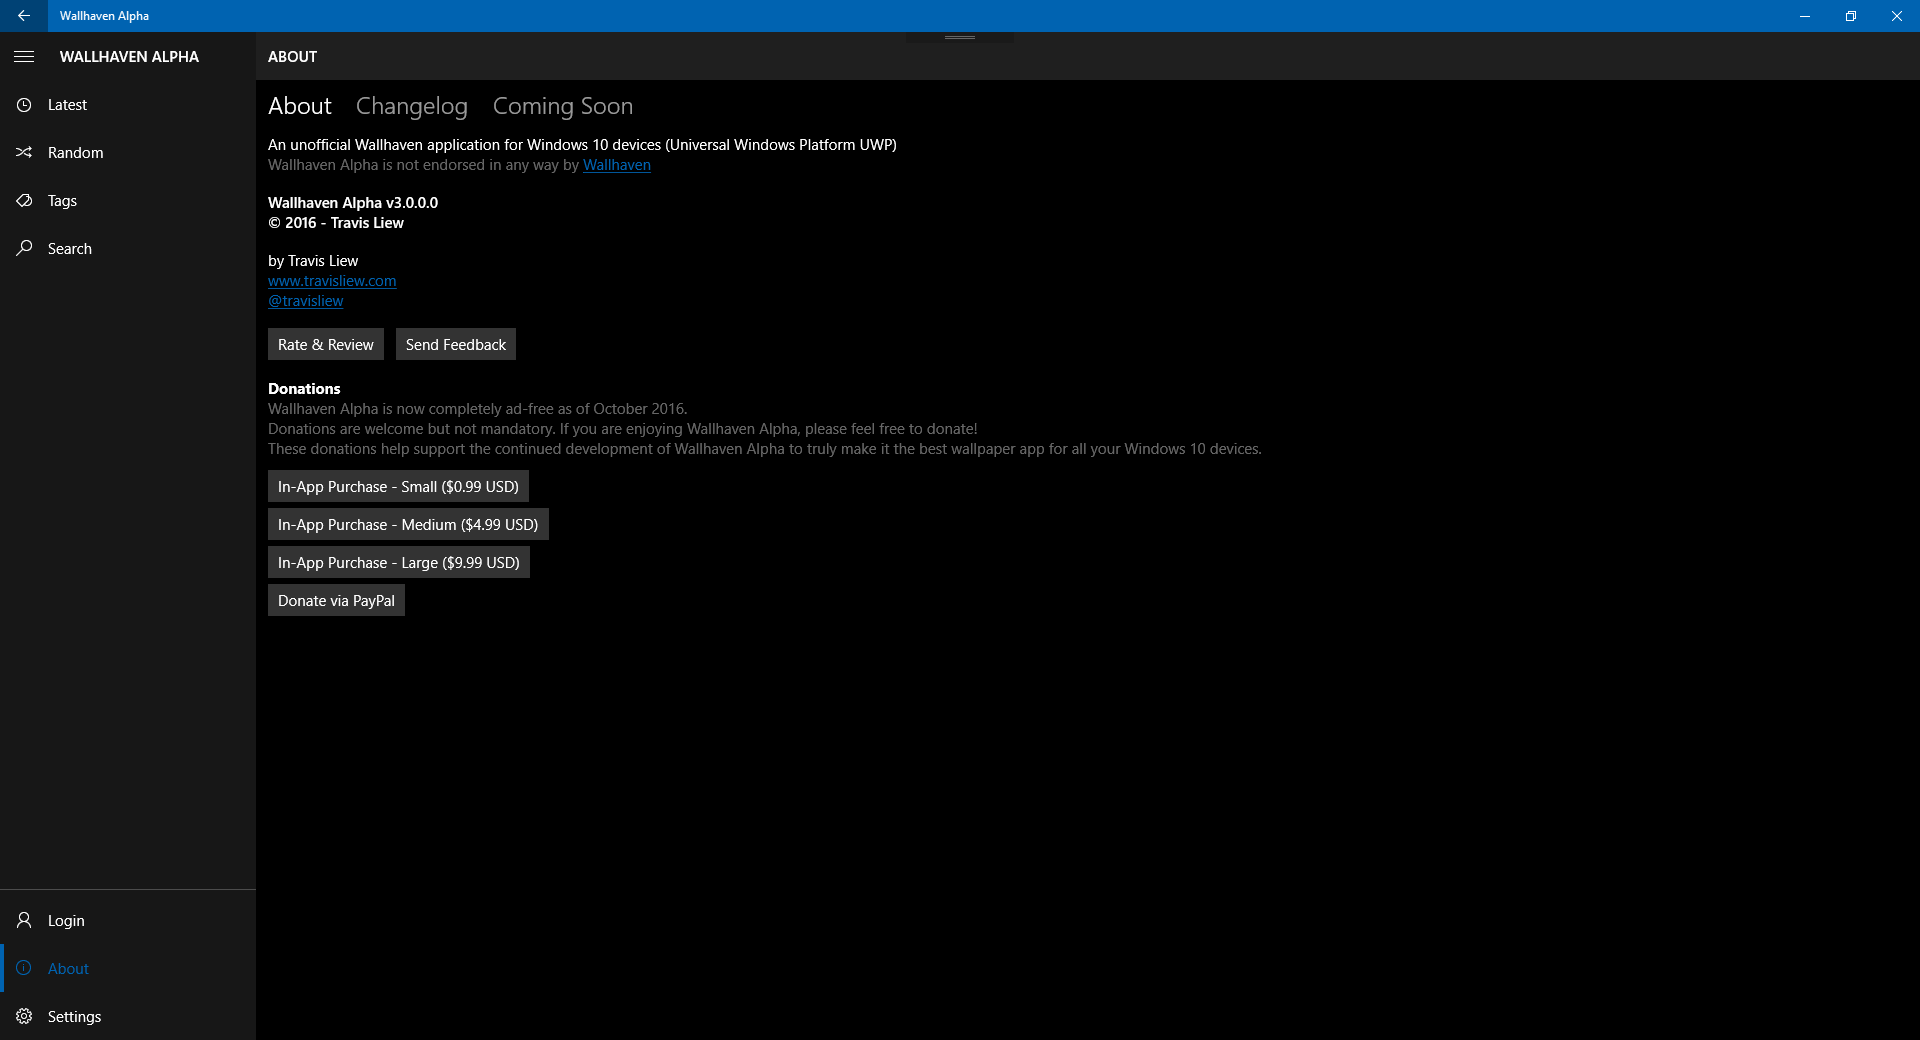Viewport: 1920px width, 1040px height.
Task: Click Donate via PayPal button
Action: [336, 600]
